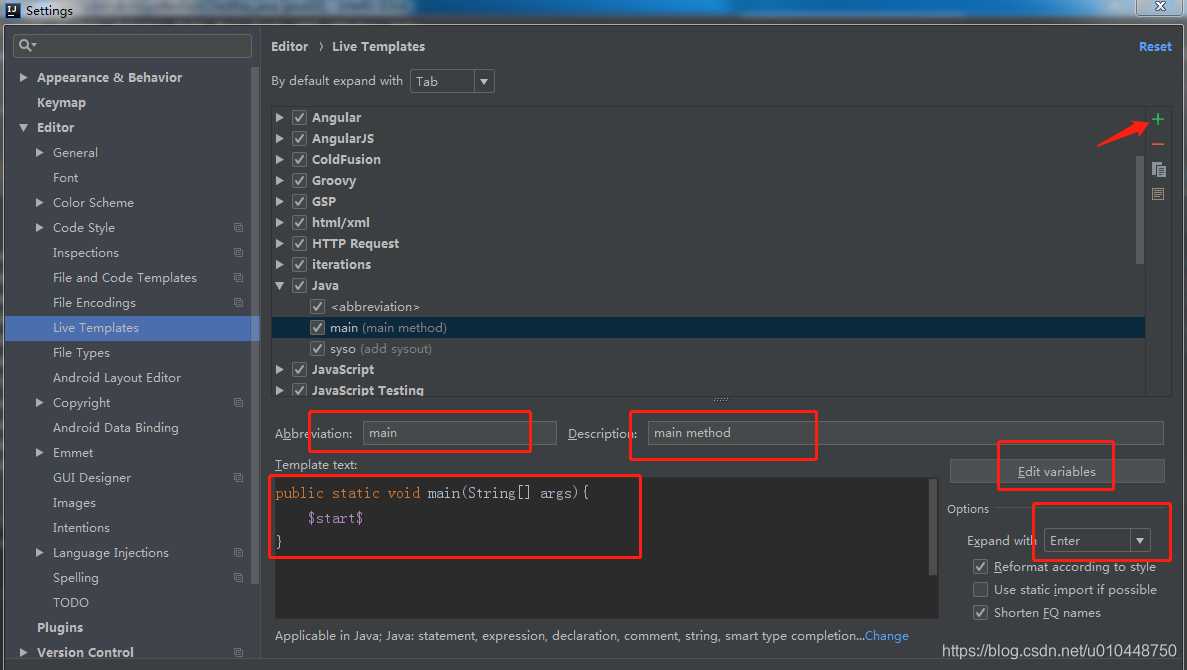Image resolution: width=1187 pixels, height=670 pixels.
Task: Select Live Templates in the sidebar
Action: coord(96,327)
